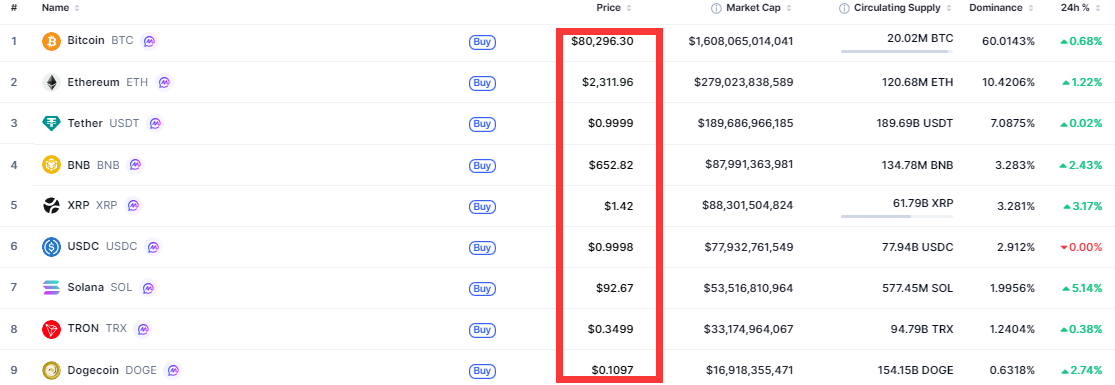Click the Bitcoin circulating supply progress bar
The width and height of the screenshot is (1115, 385).
pyautogui.click(x=897, y=52)
